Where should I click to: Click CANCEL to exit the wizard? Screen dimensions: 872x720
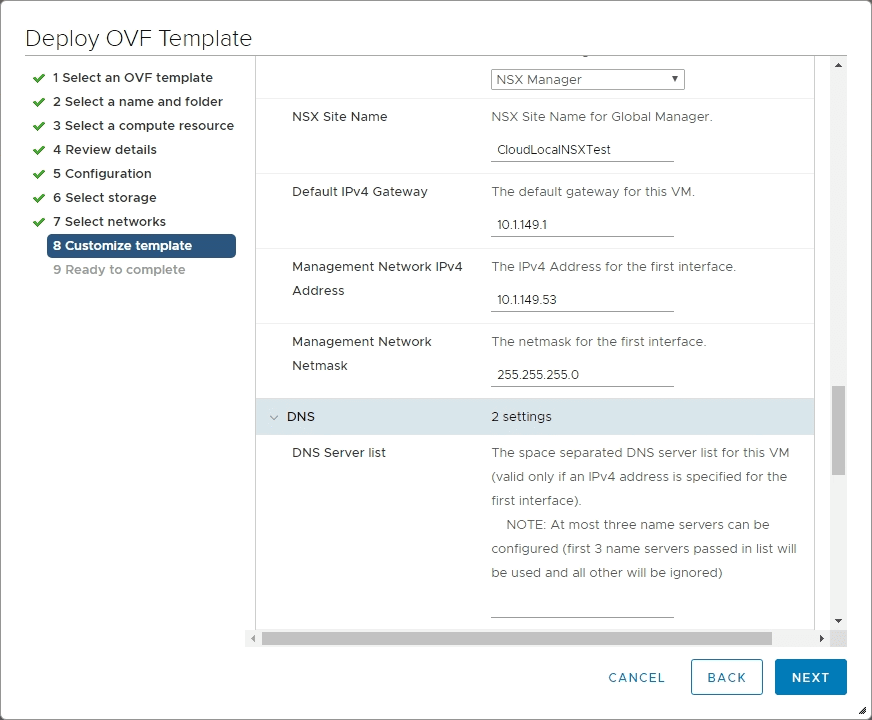click(636, 677)
